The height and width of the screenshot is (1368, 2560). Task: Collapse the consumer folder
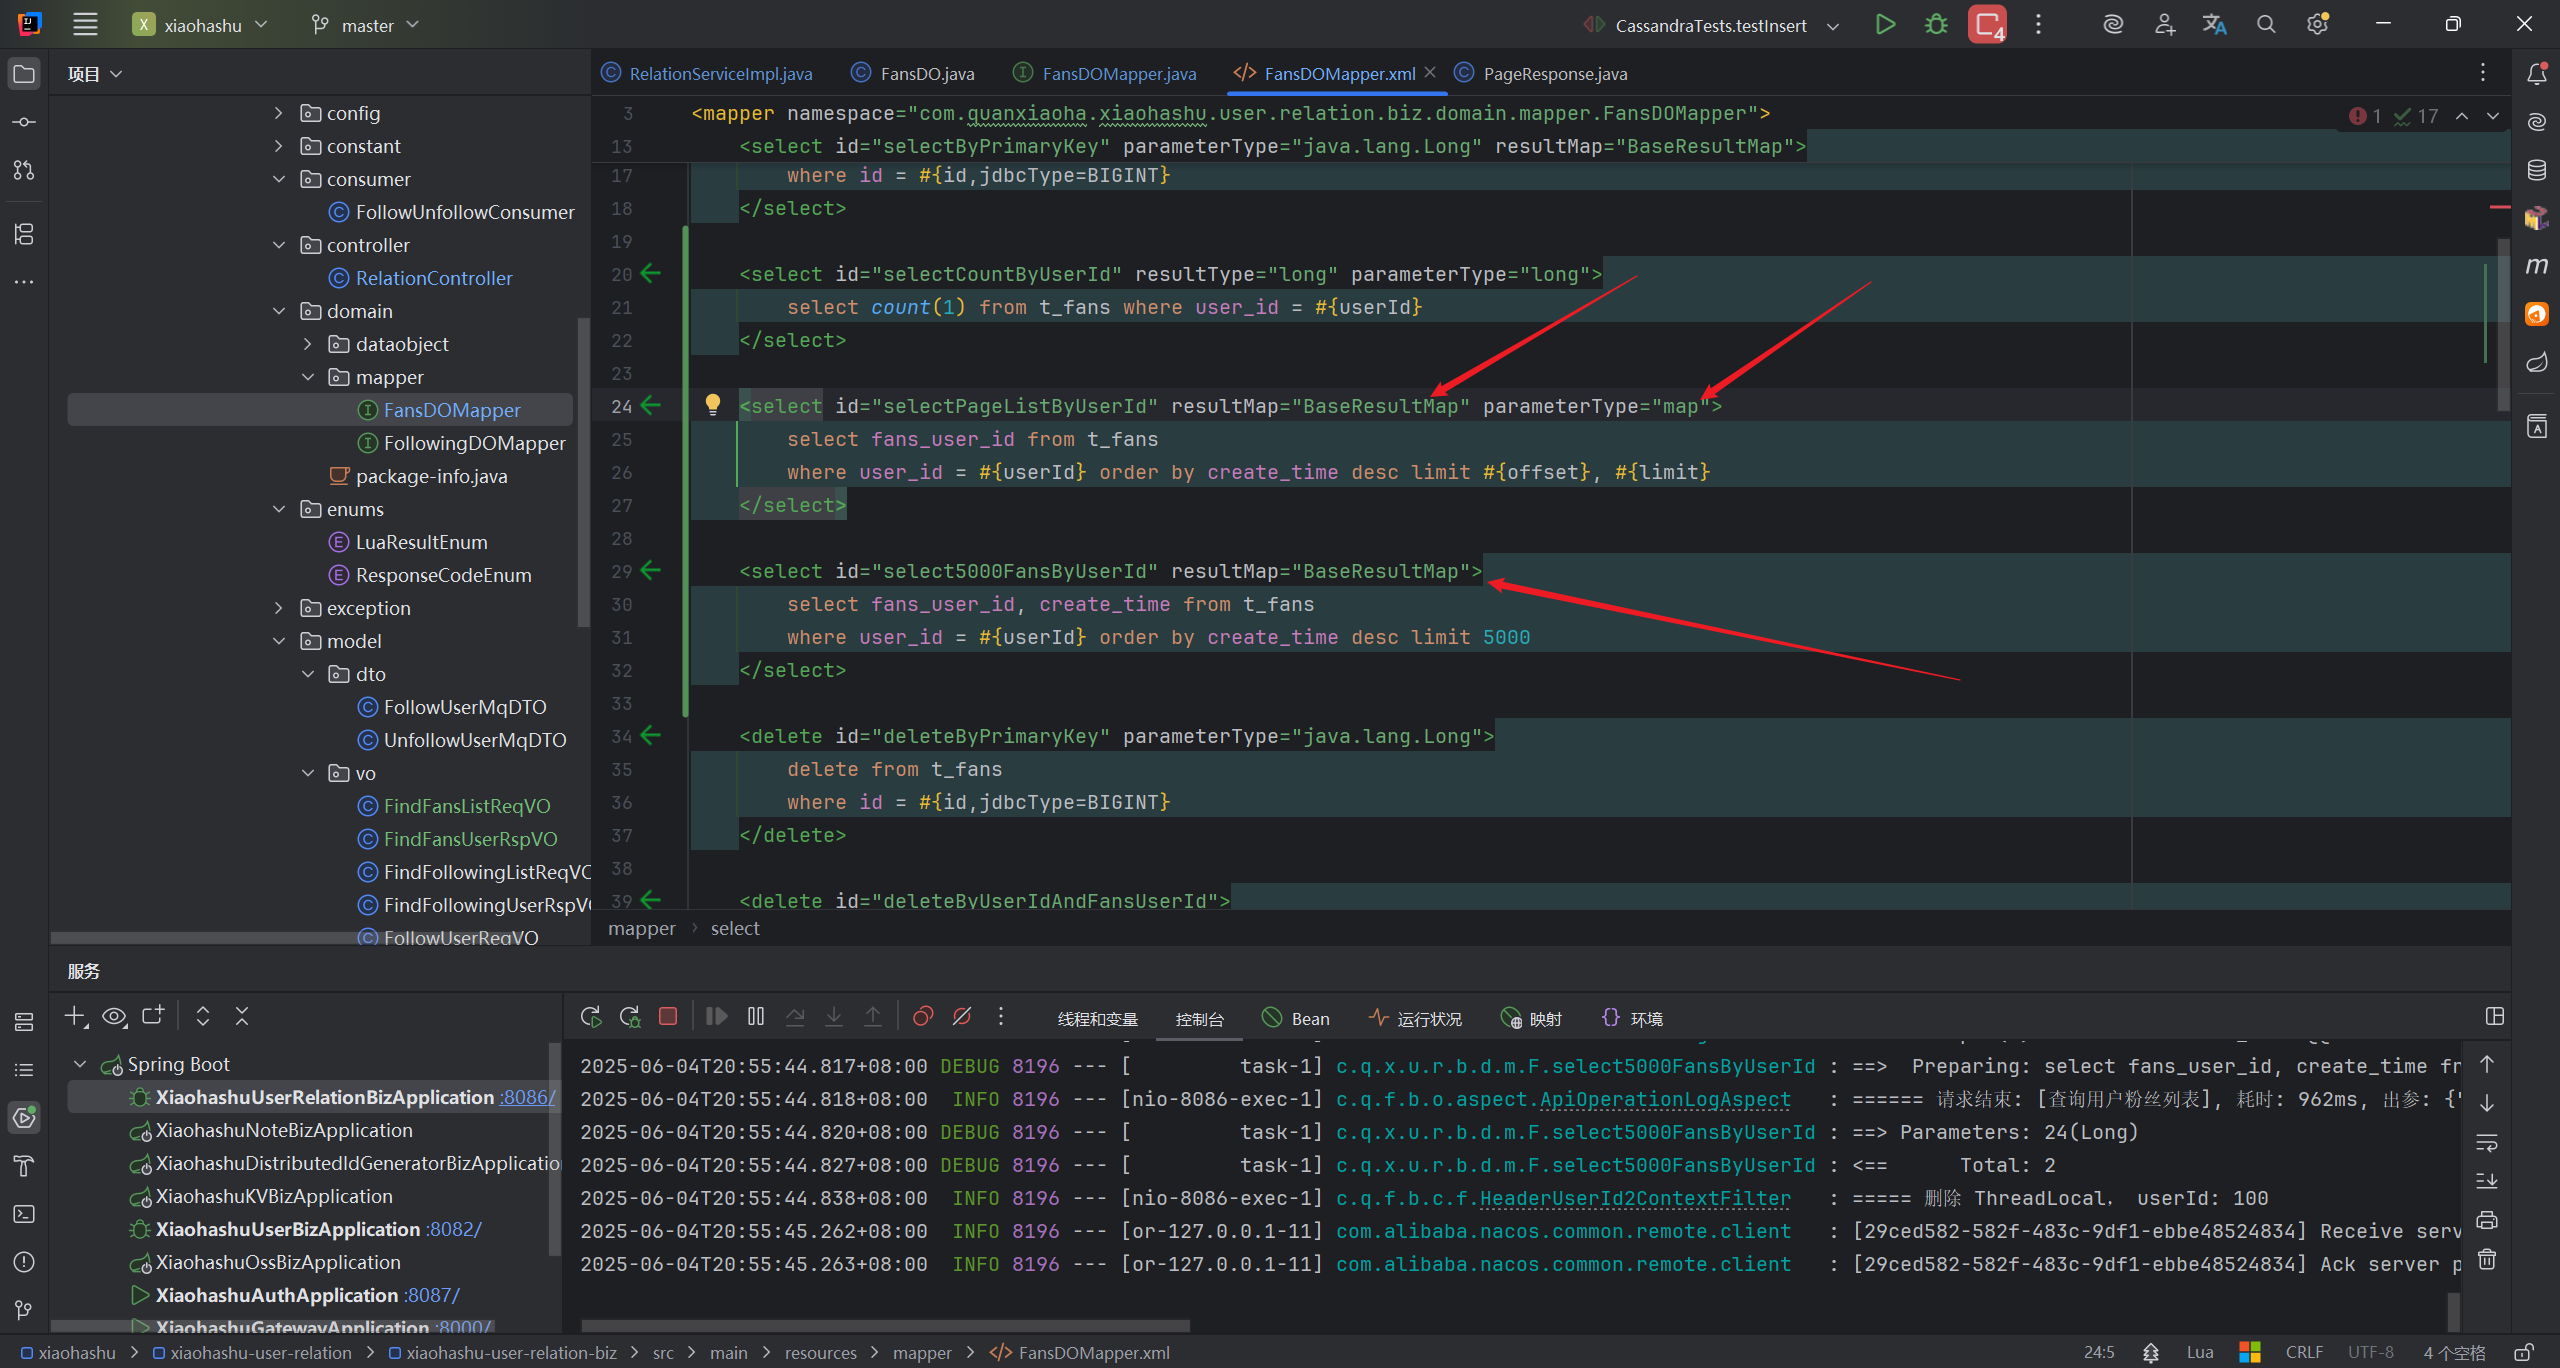pyautogui.click(x=279, y=179)
